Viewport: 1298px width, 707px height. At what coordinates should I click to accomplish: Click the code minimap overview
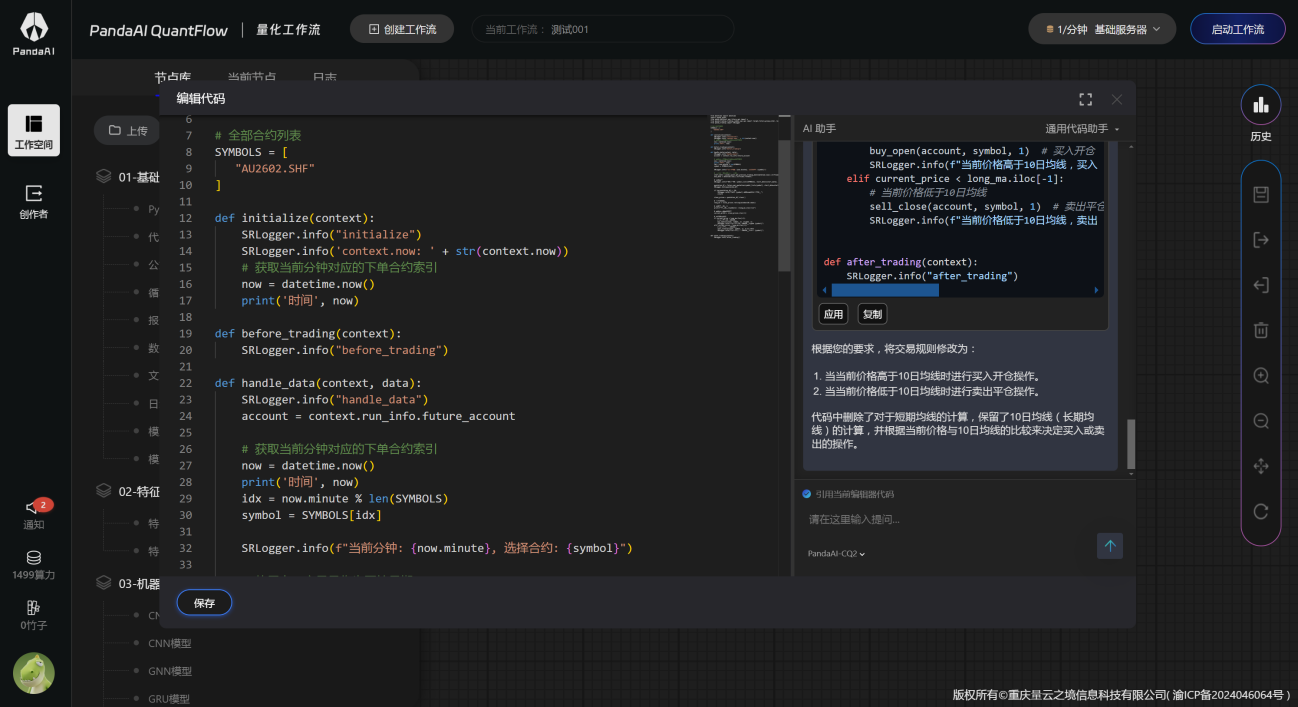pos(744,176)
